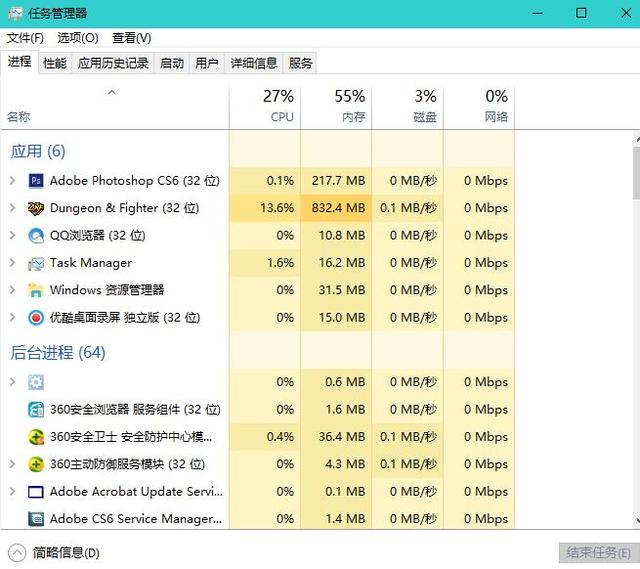Screen dimensions: 640x569
Task: Click the Adobe Photoshop CS6 process icon
Action: click(x=36, y=181)
